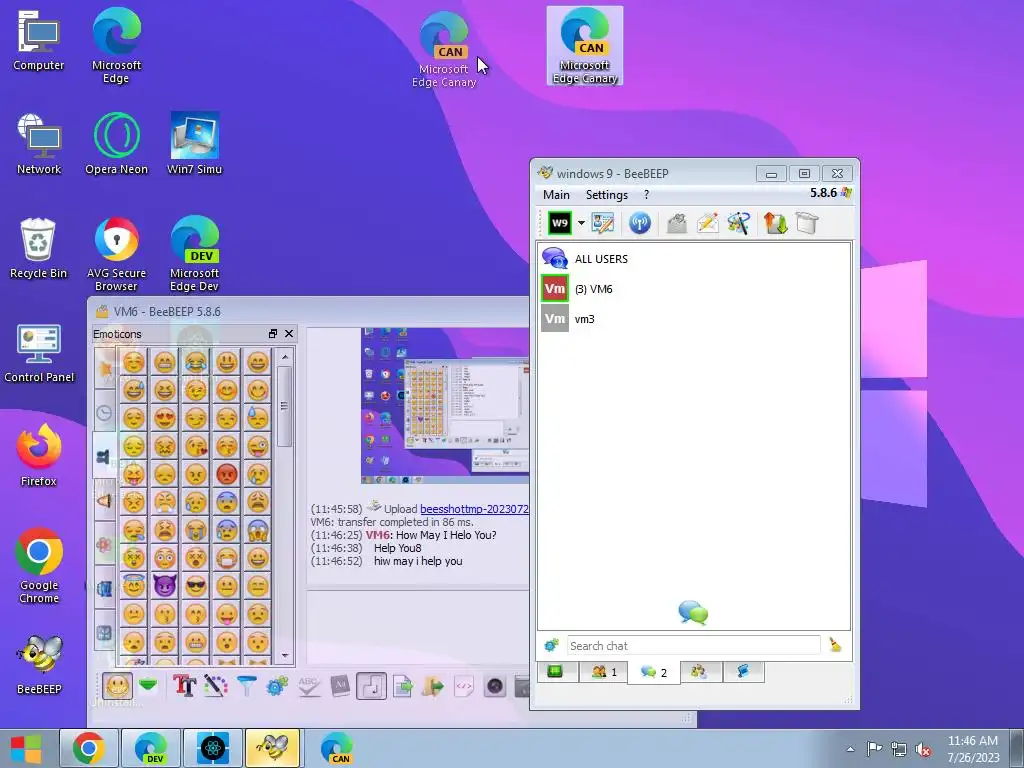
Task: Insert the purple devil emoticon
Action: [165, 586]
